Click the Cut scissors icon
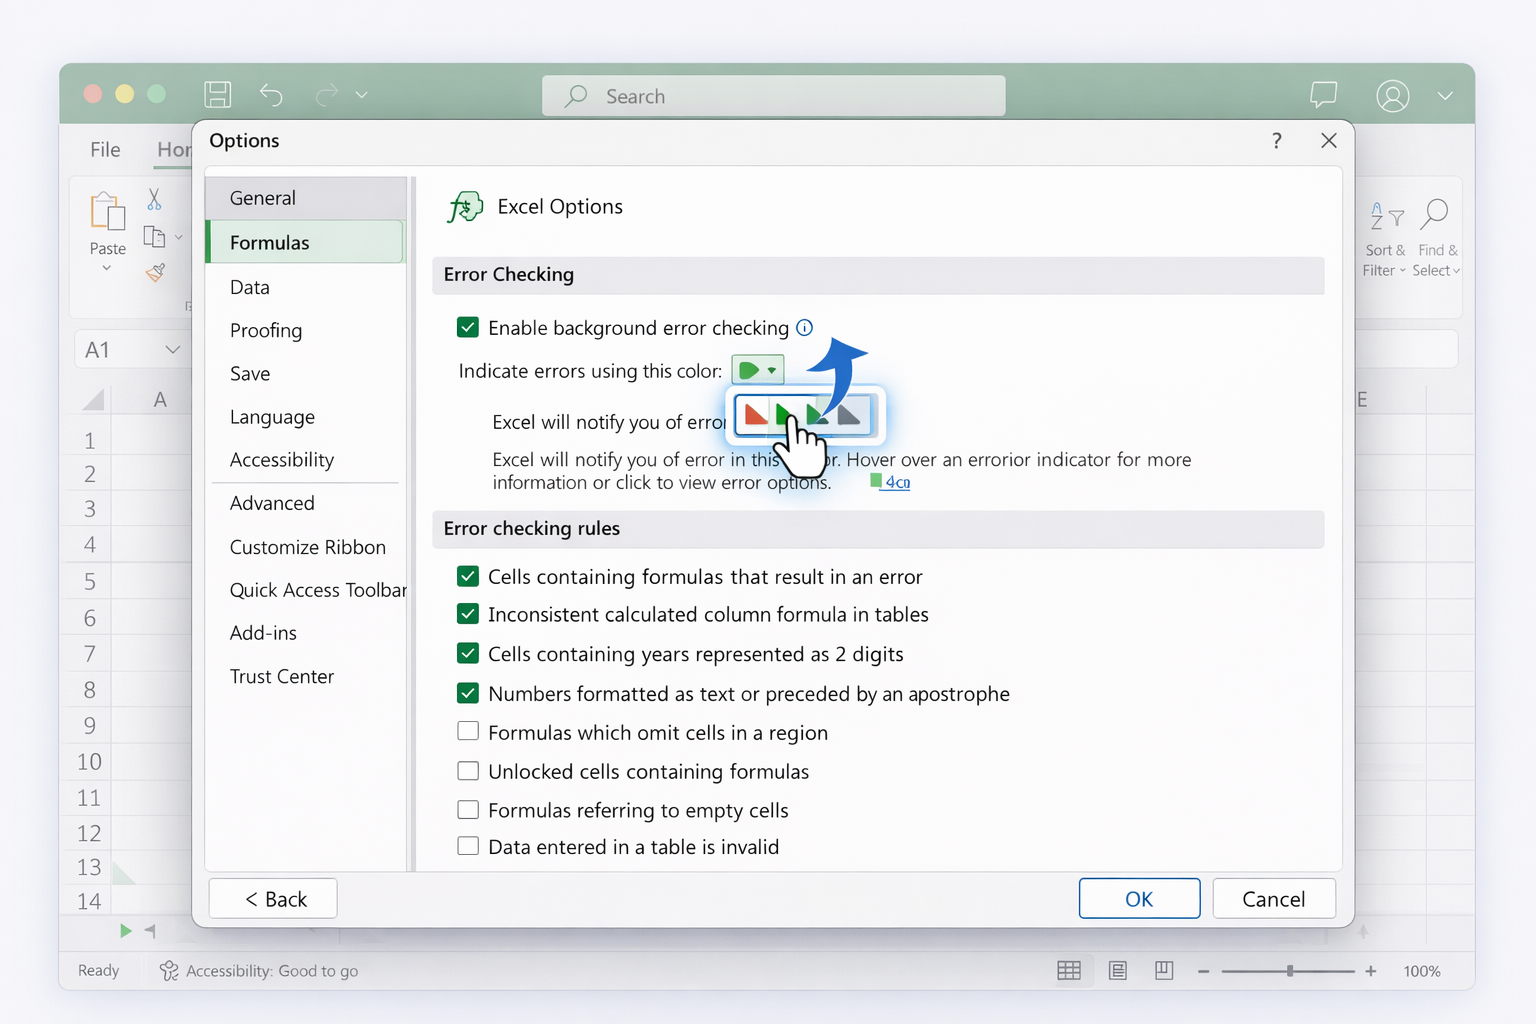 pos(154,199)
